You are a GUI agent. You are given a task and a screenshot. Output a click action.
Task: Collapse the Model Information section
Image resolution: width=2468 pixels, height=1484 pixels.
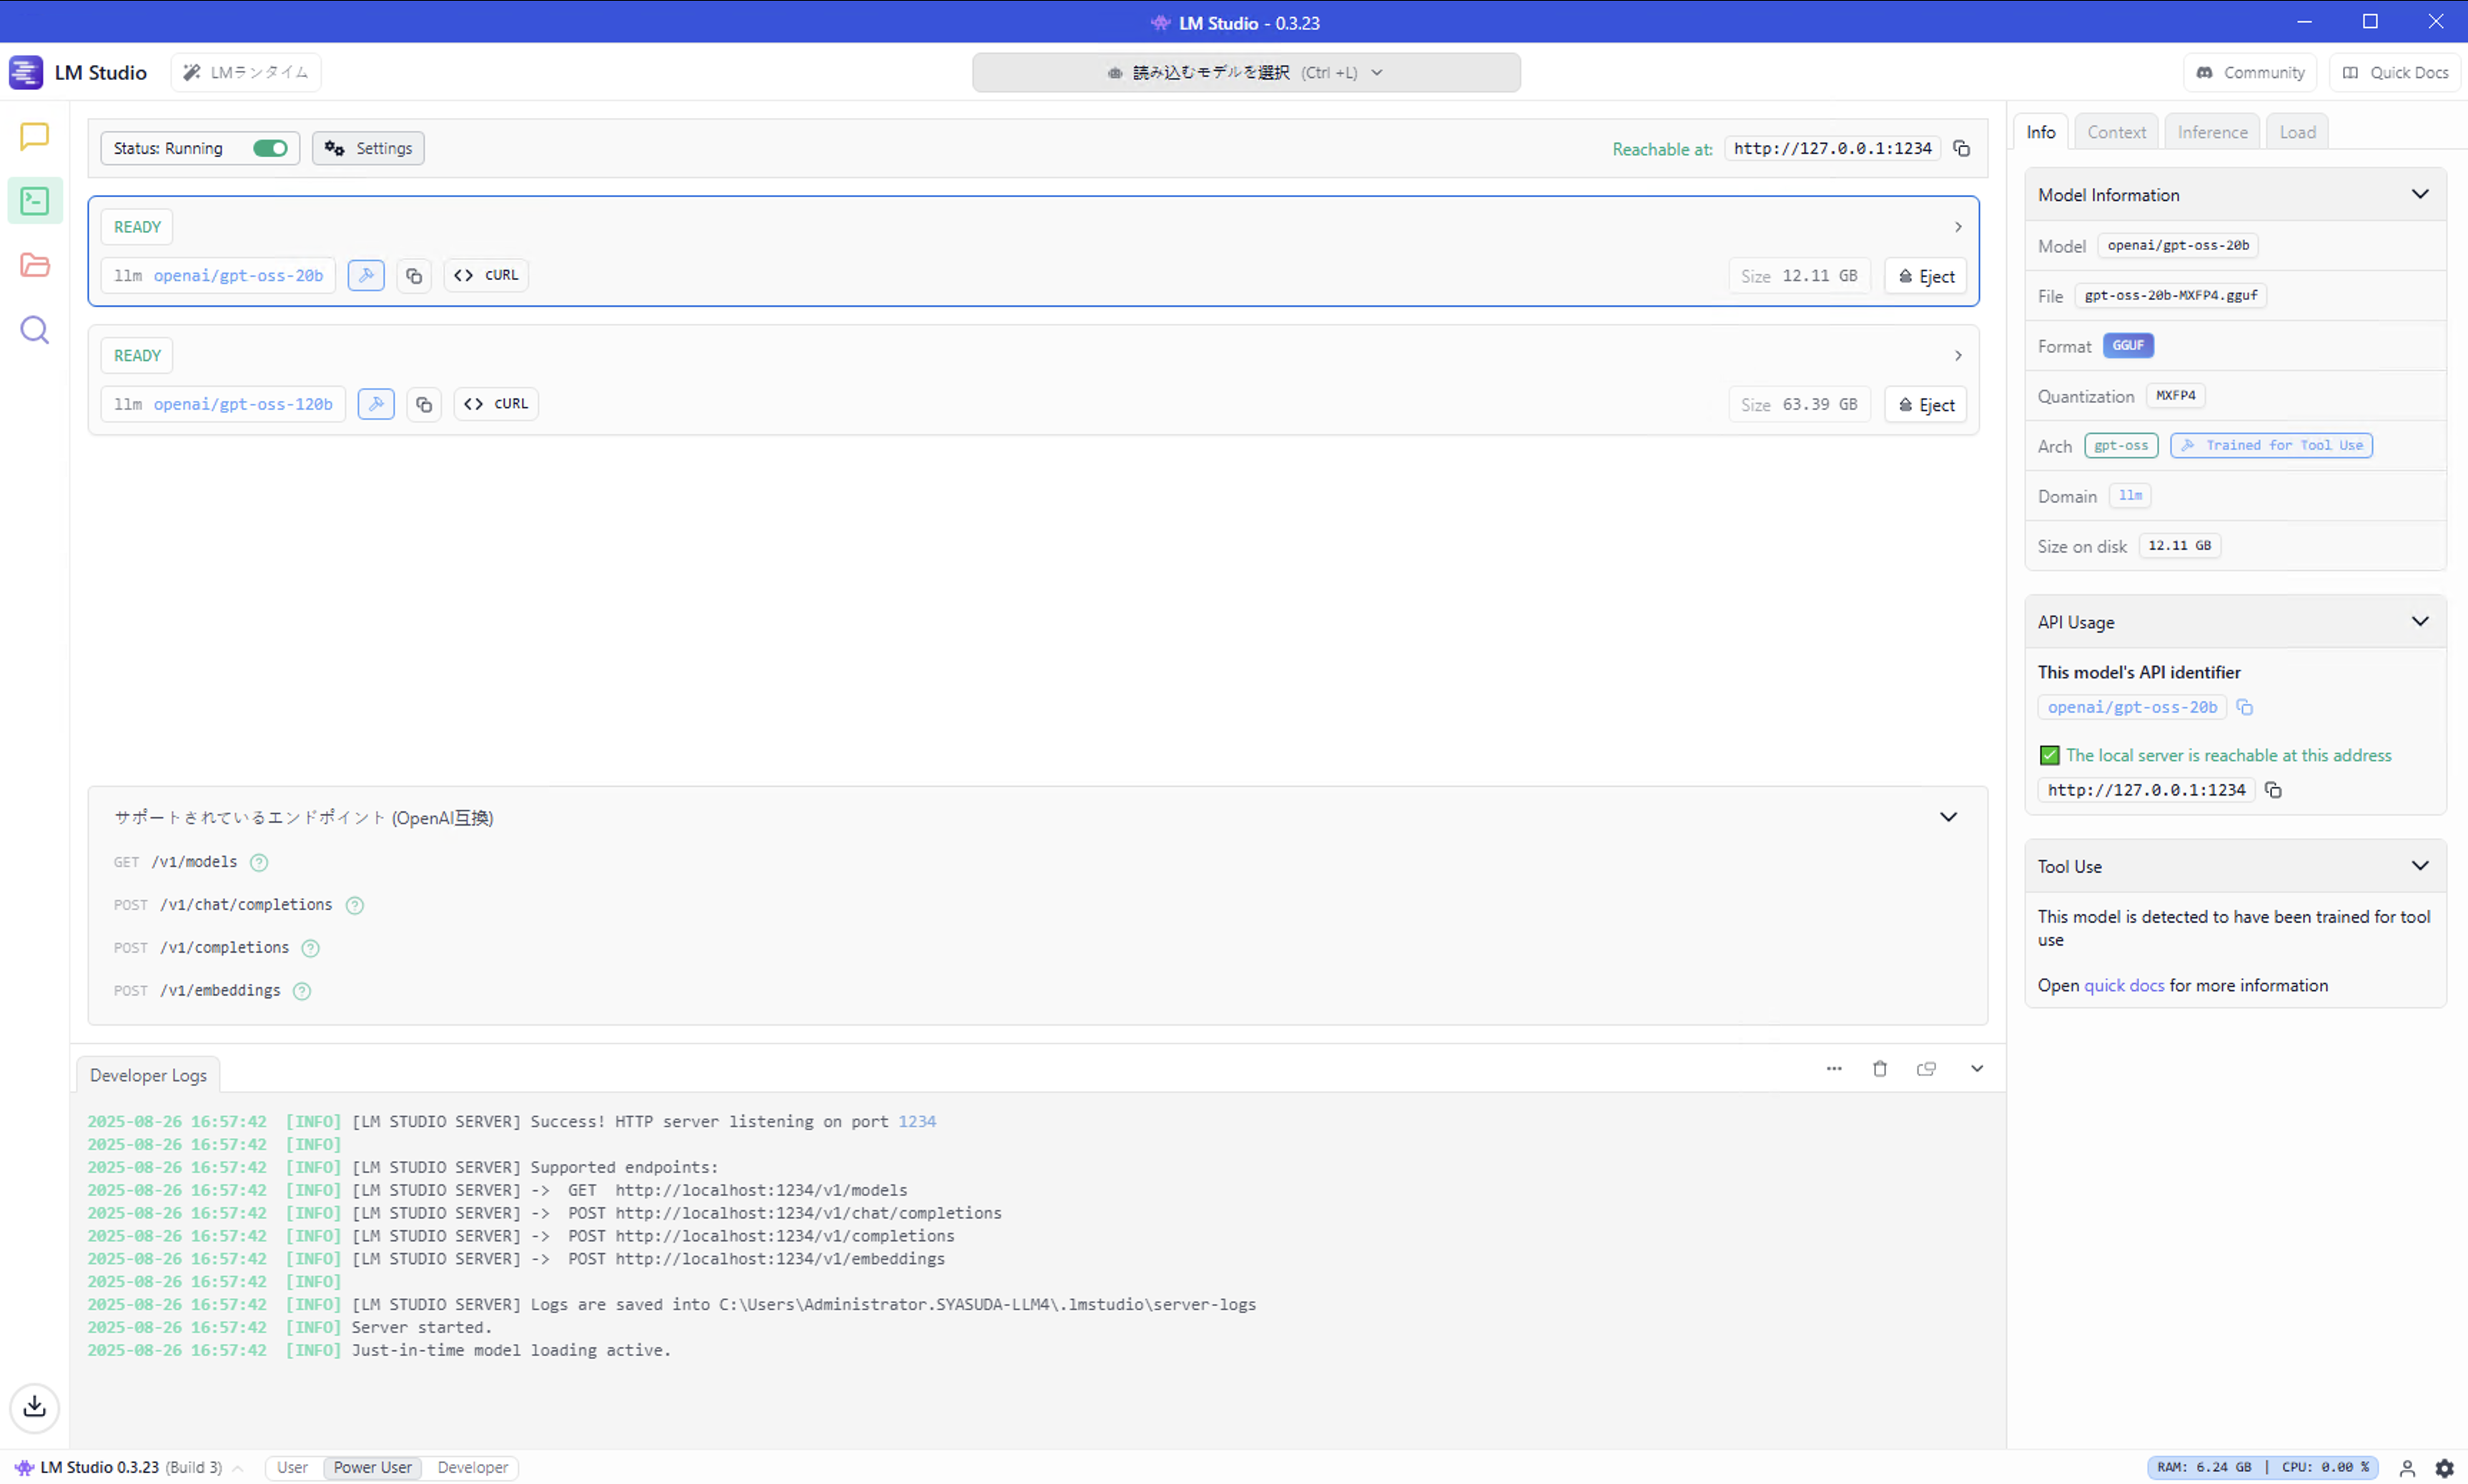point(2419,194)
